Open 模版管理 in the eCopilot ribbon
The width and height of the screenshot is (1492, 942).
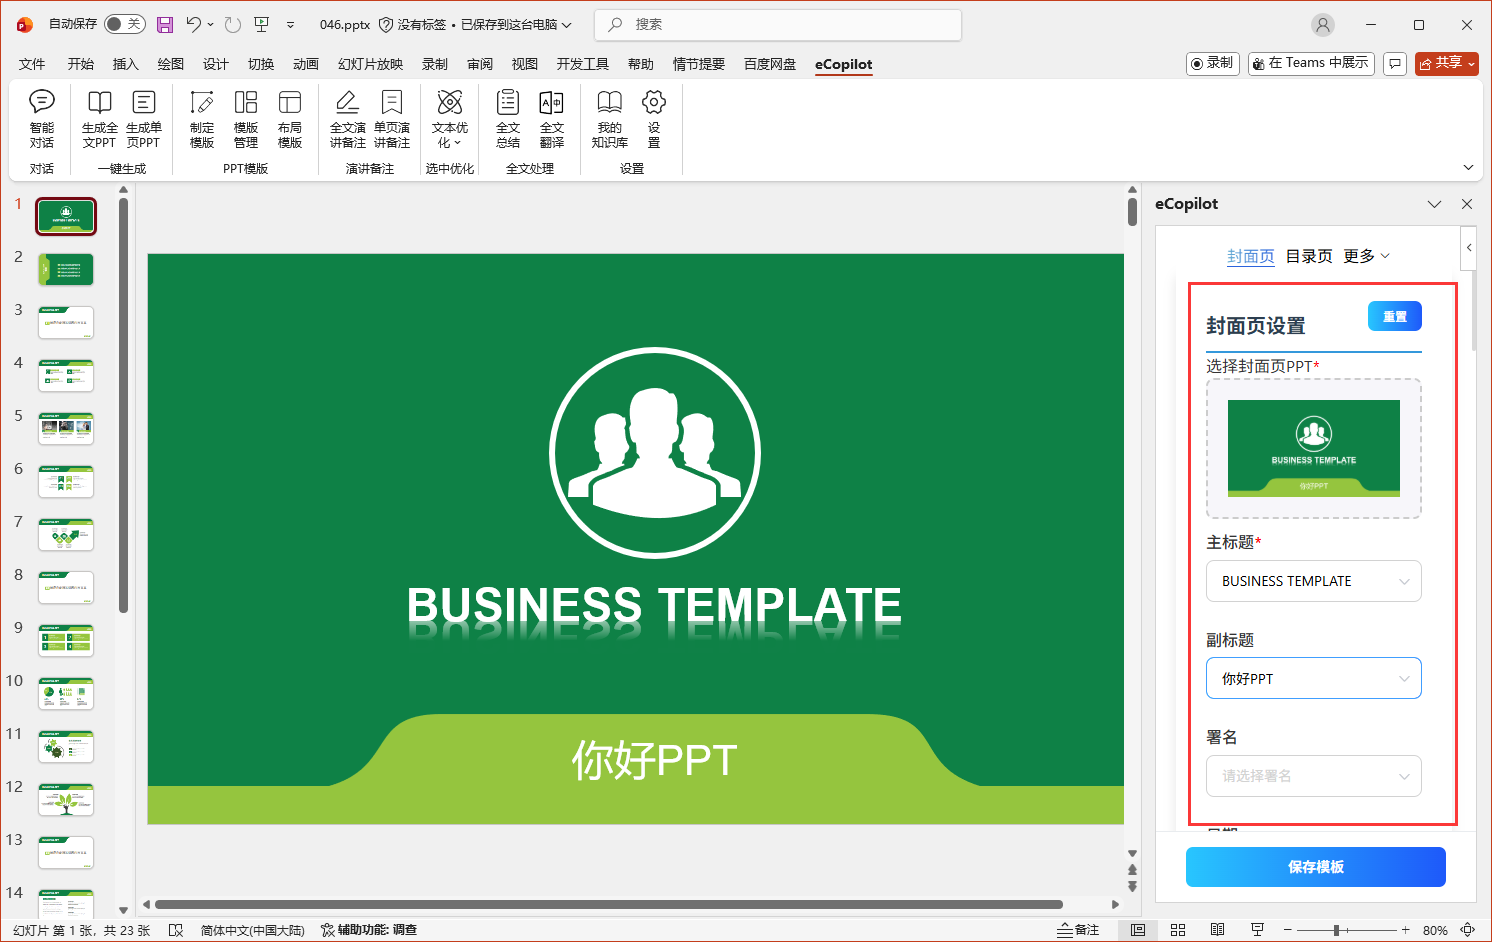[x=245, y=120]
